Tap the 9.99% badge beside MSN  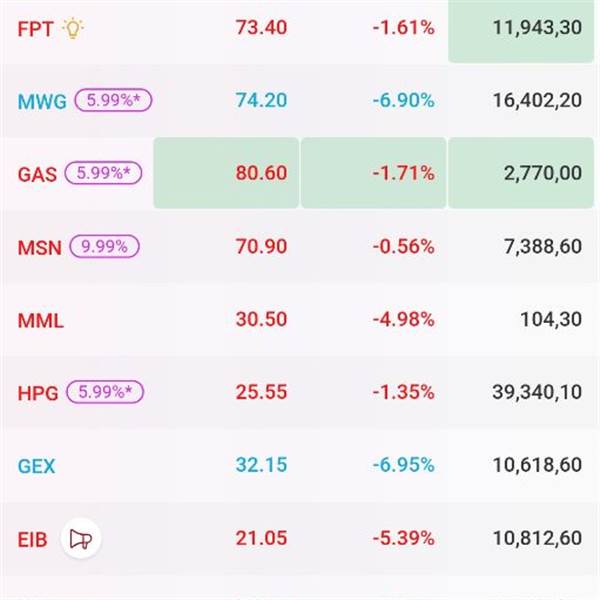104,246
